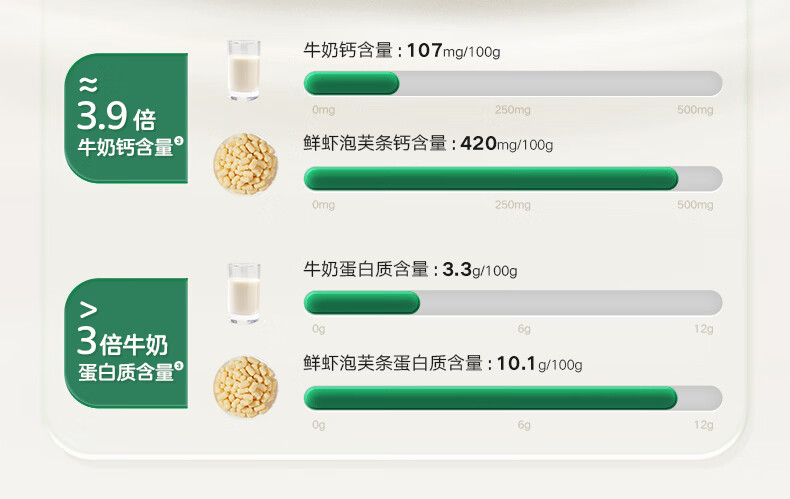Click the shrimp puff bowl beside 鲜虾泡芙条蛋白质含量
Viewport: 790px width, 499px height.
click(x=245, y=386)
